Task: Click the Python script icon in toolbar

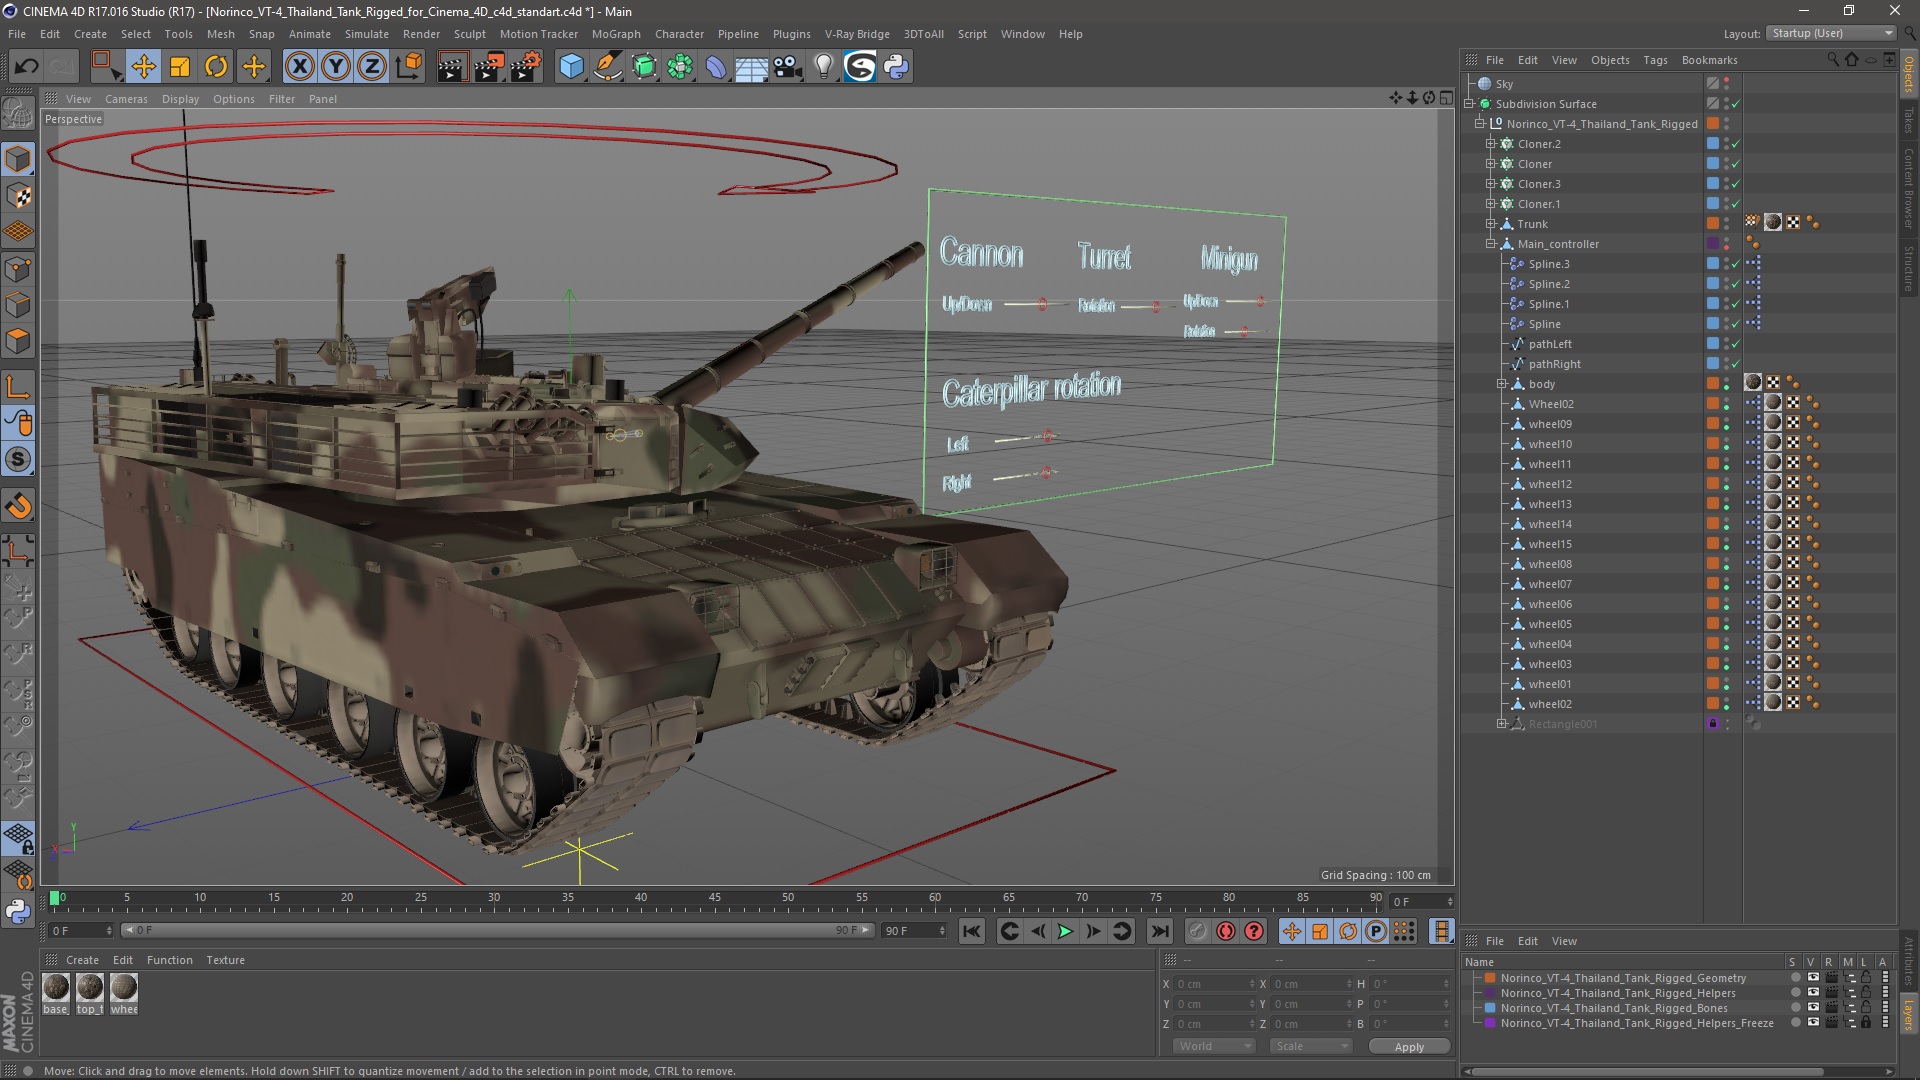Action: (896, 67)
